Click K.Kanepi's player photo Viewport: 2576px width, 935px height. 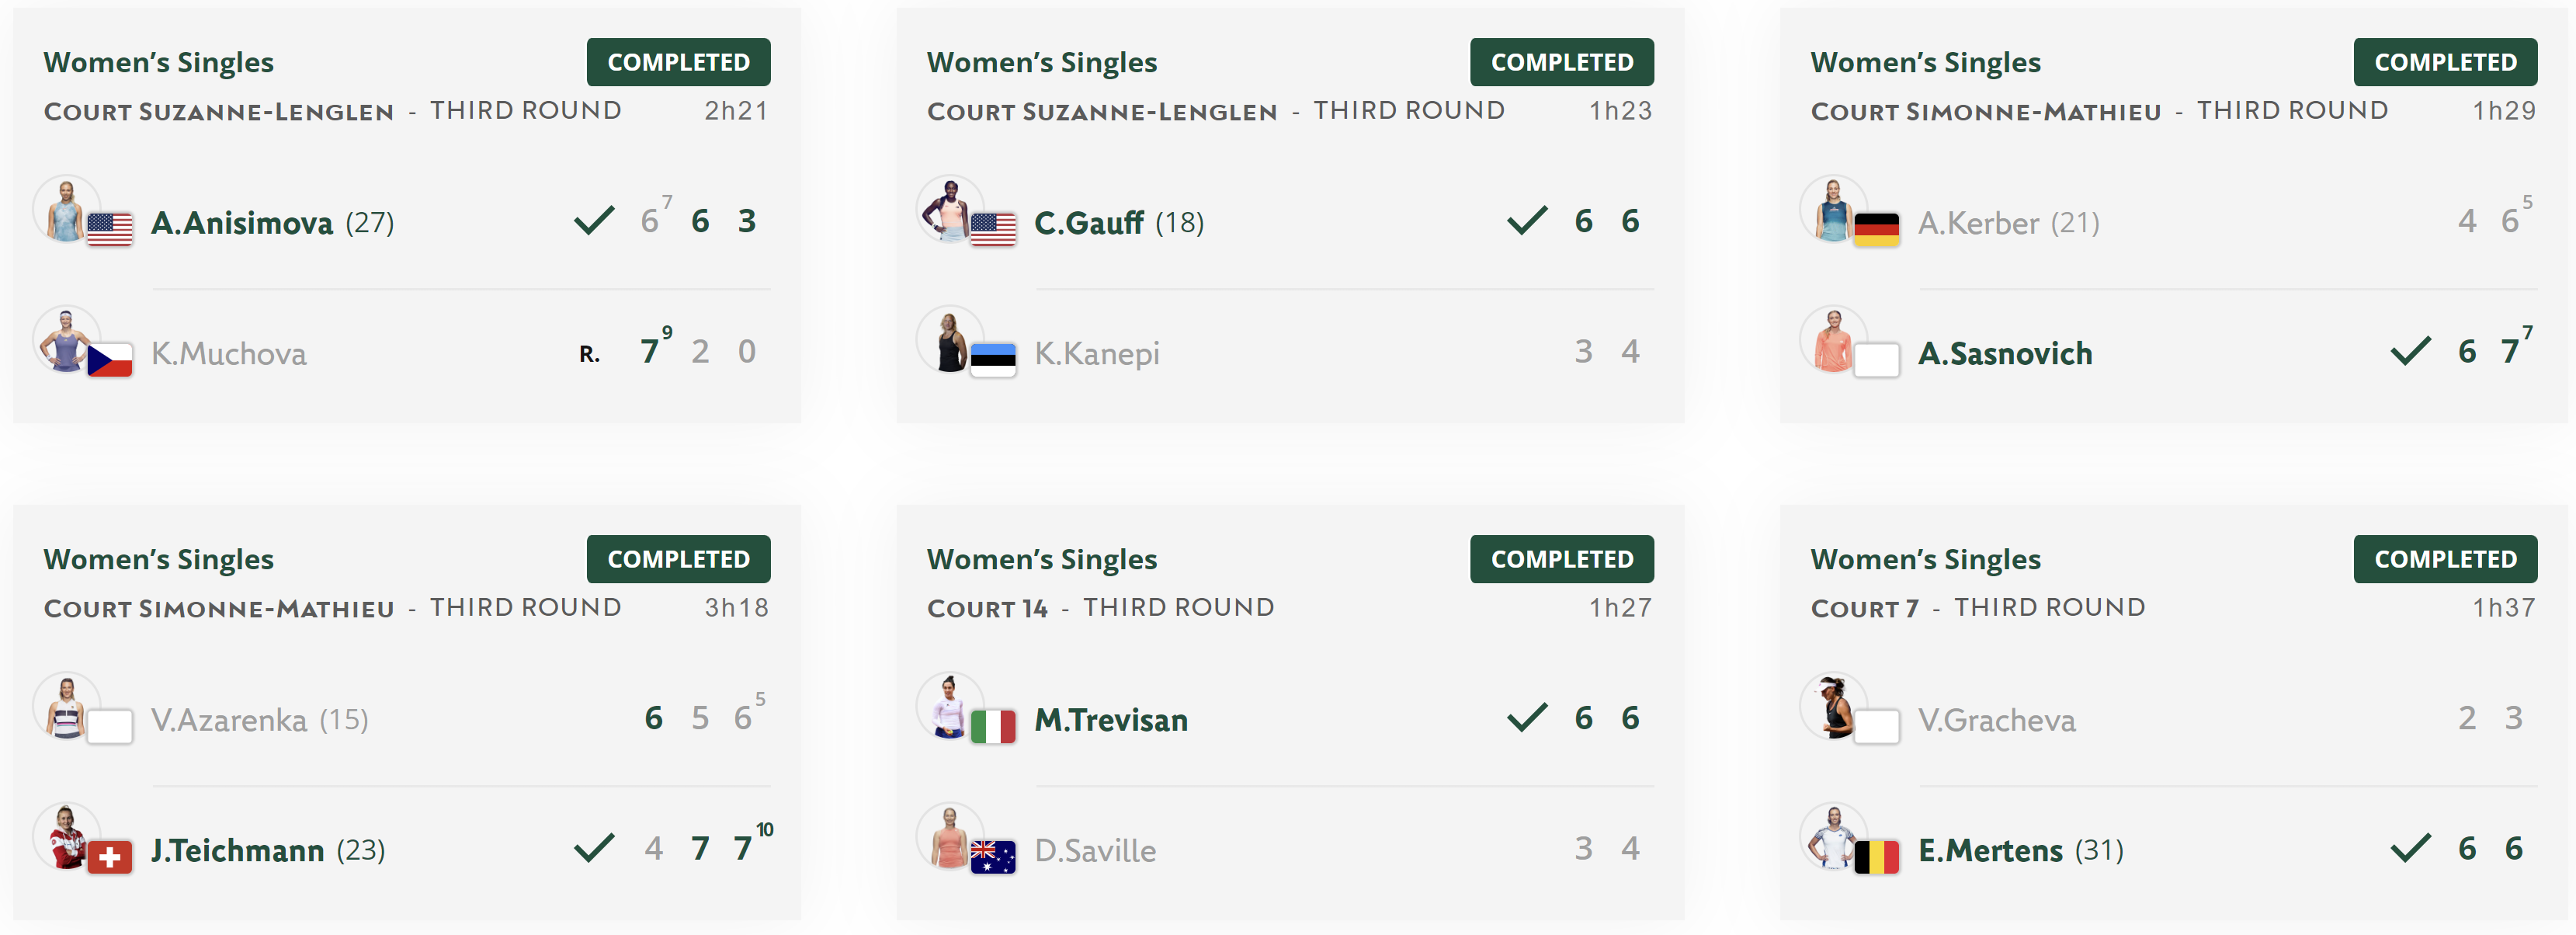pyautogui.click(x=950, y=340)
